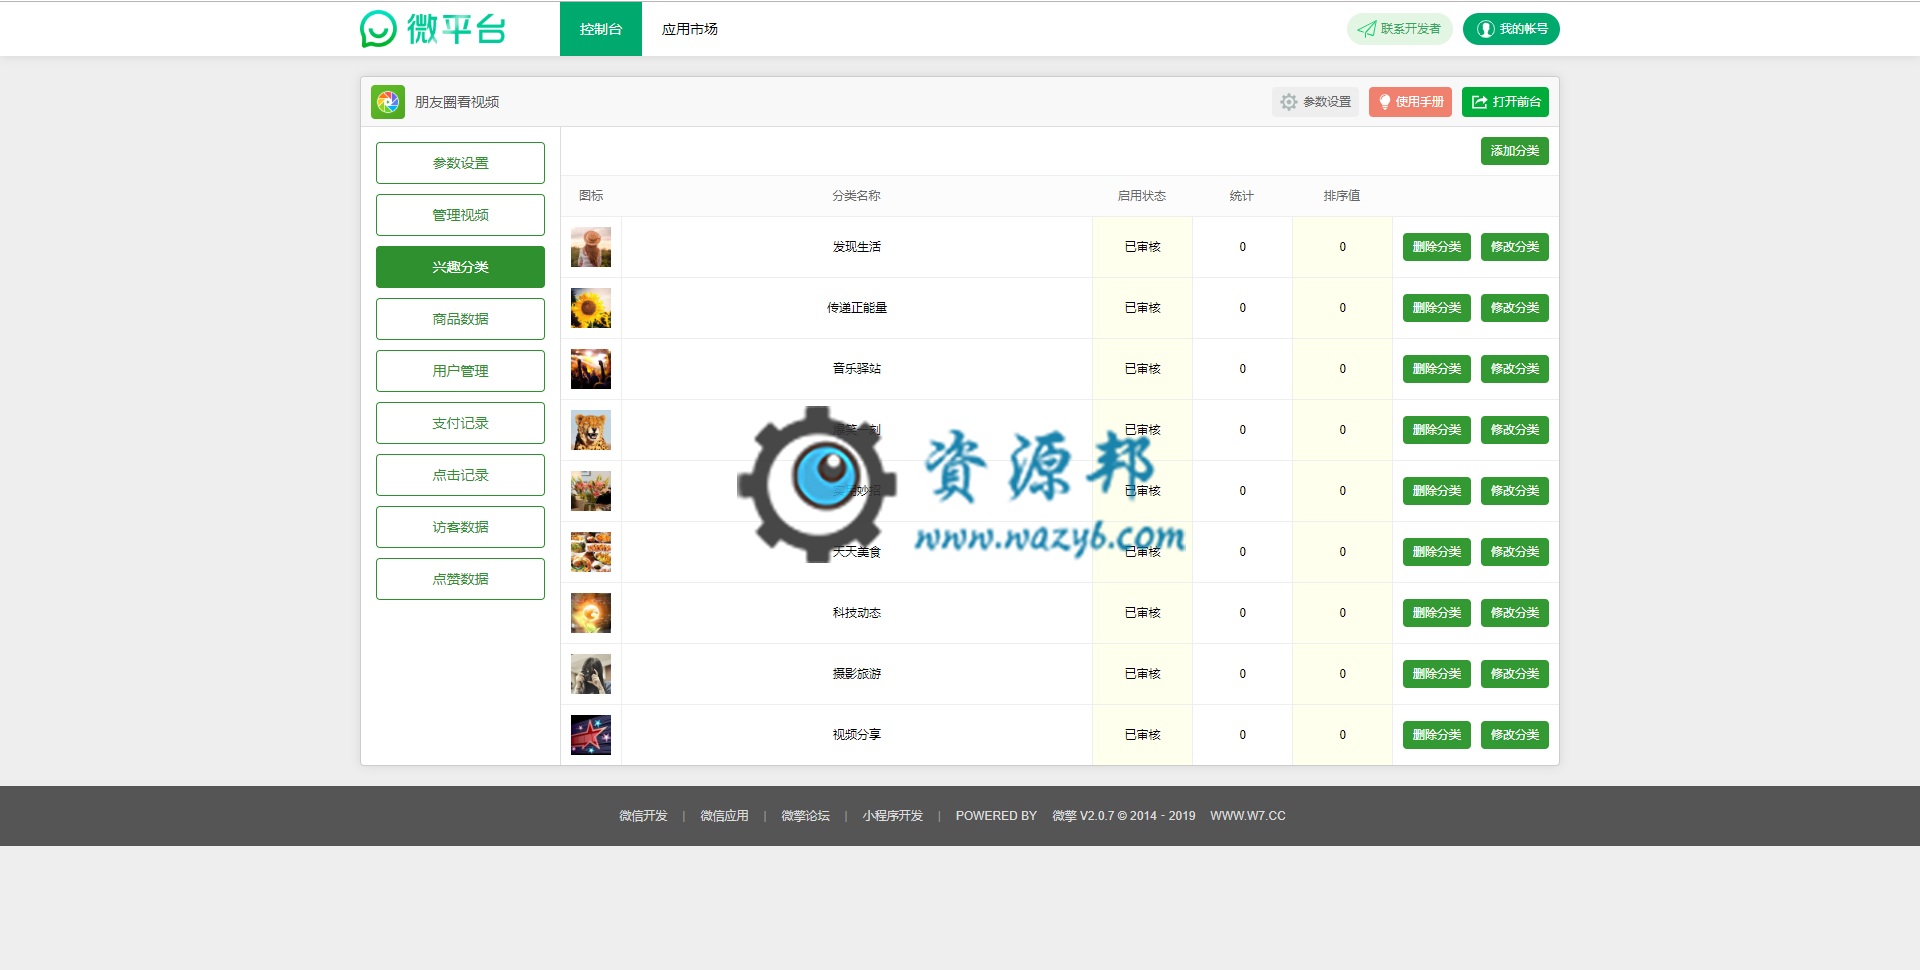Screen dimensions: 1920x970
Task: Edit the 音乐驿站 category
Action: click(1515, 369)
